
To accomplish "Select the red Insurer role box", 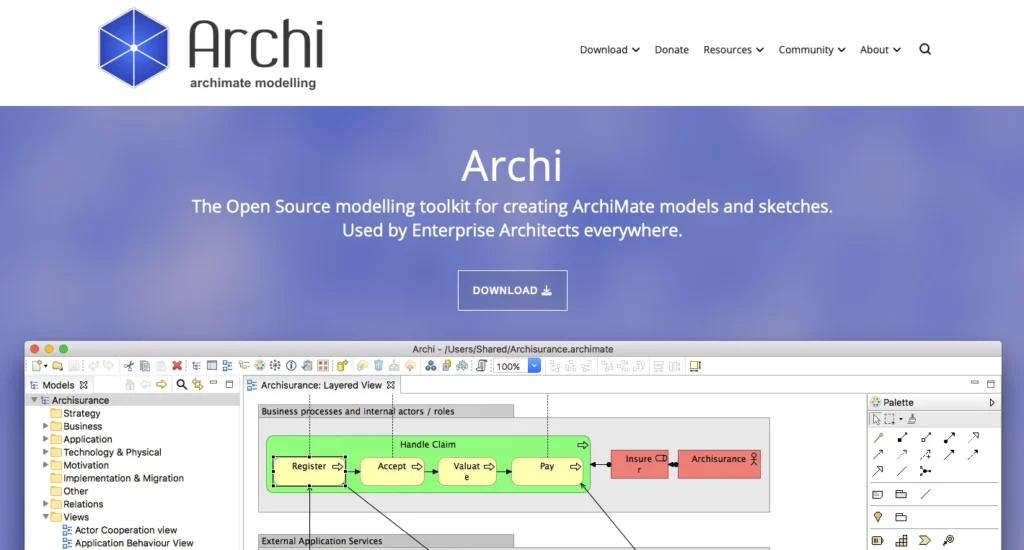I will point(639,464).
